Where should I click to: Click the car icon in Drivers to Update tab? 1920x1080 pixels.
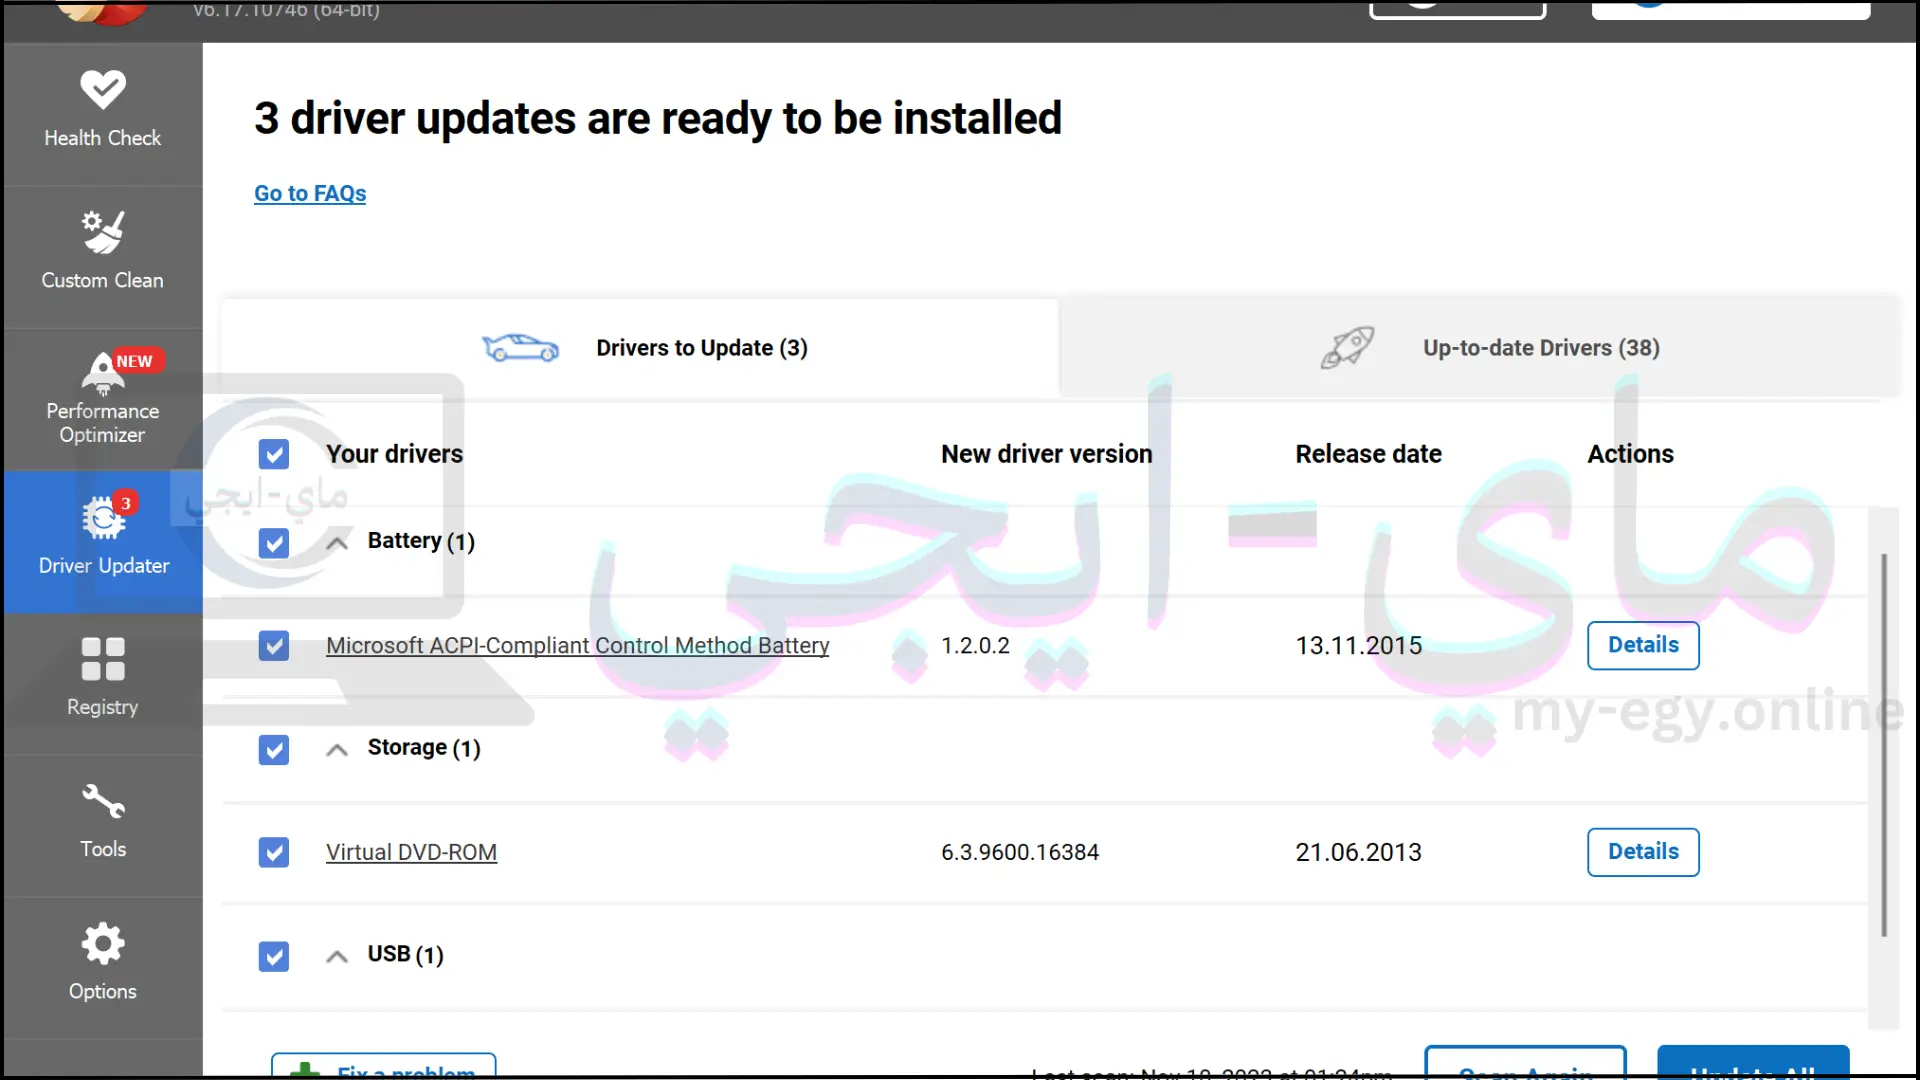(520, 348)
